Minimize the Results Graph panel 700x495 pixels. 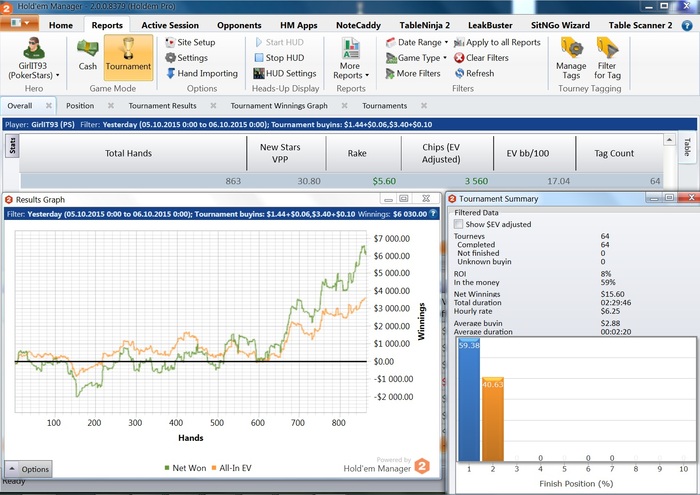click(388, 198)
